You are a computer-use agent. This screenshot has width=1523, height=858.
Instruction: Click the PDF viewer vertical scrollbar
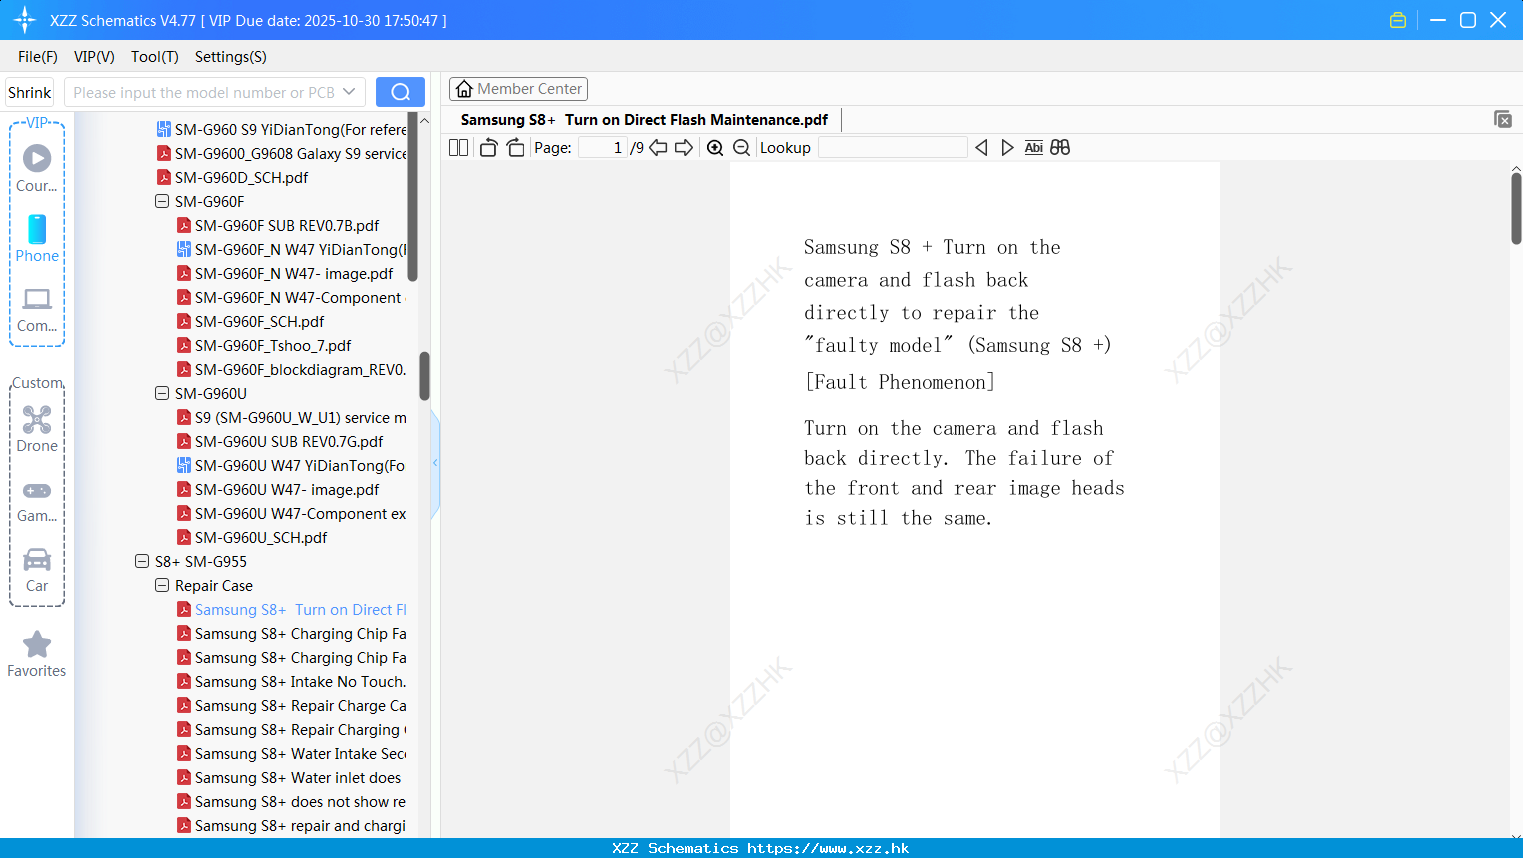[x=1516, y=208]
